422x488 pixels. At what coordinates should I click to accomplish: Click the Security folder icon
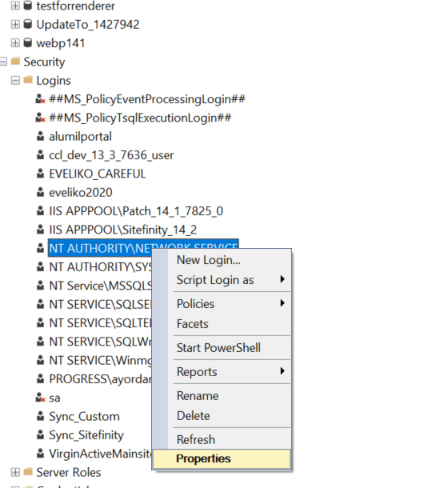coord(15,61)
